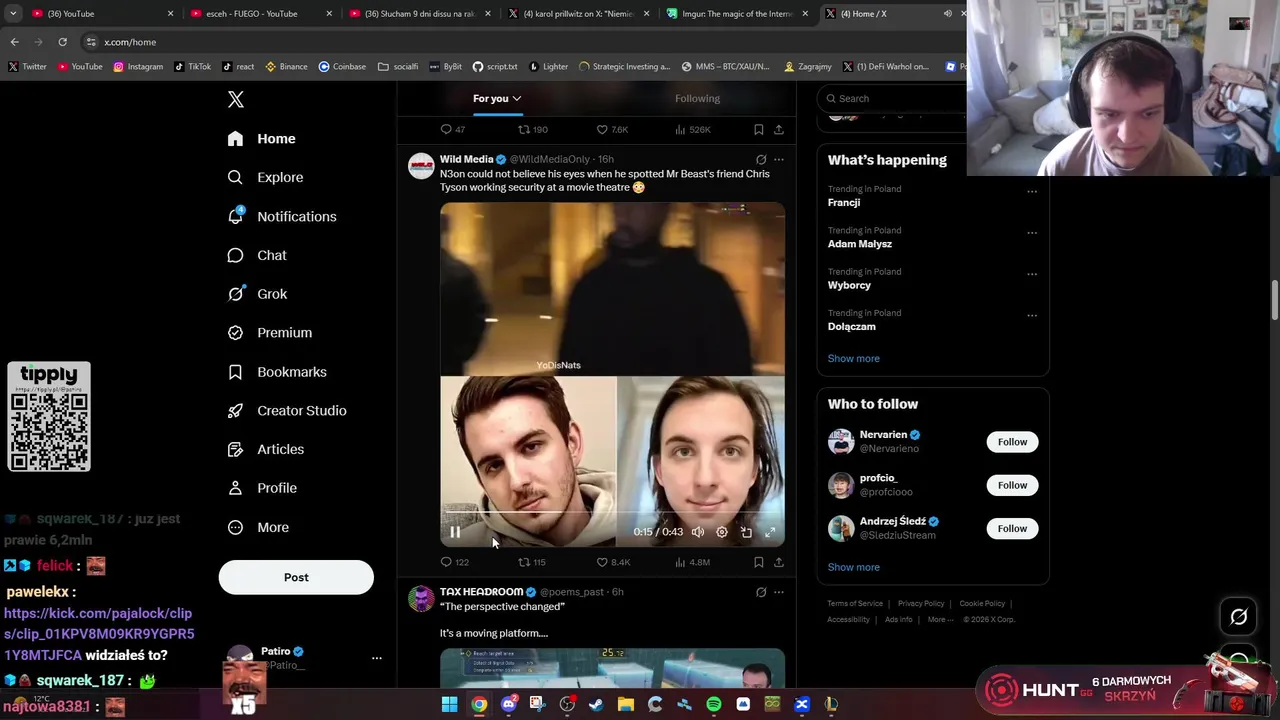
Task: Open Explore from the sidebar
Action: pos(265,177)
